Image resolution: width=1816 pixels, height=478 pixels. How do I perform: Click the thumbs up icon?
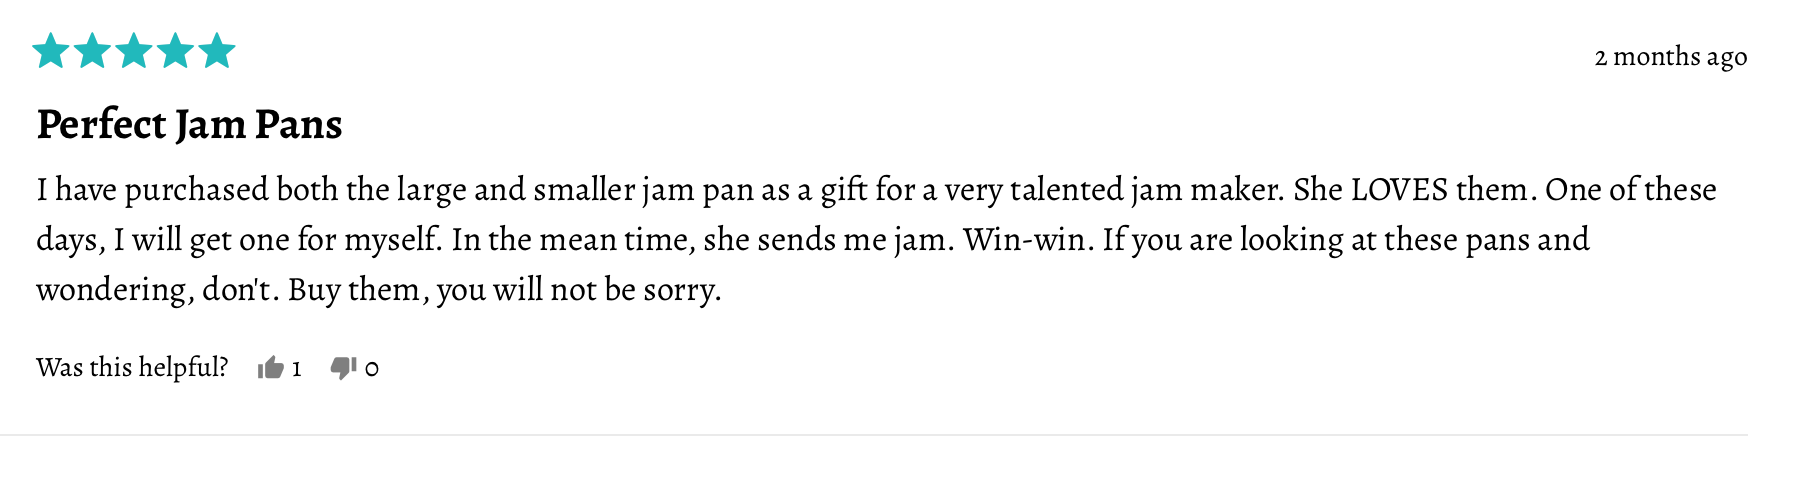pos(270,369)
